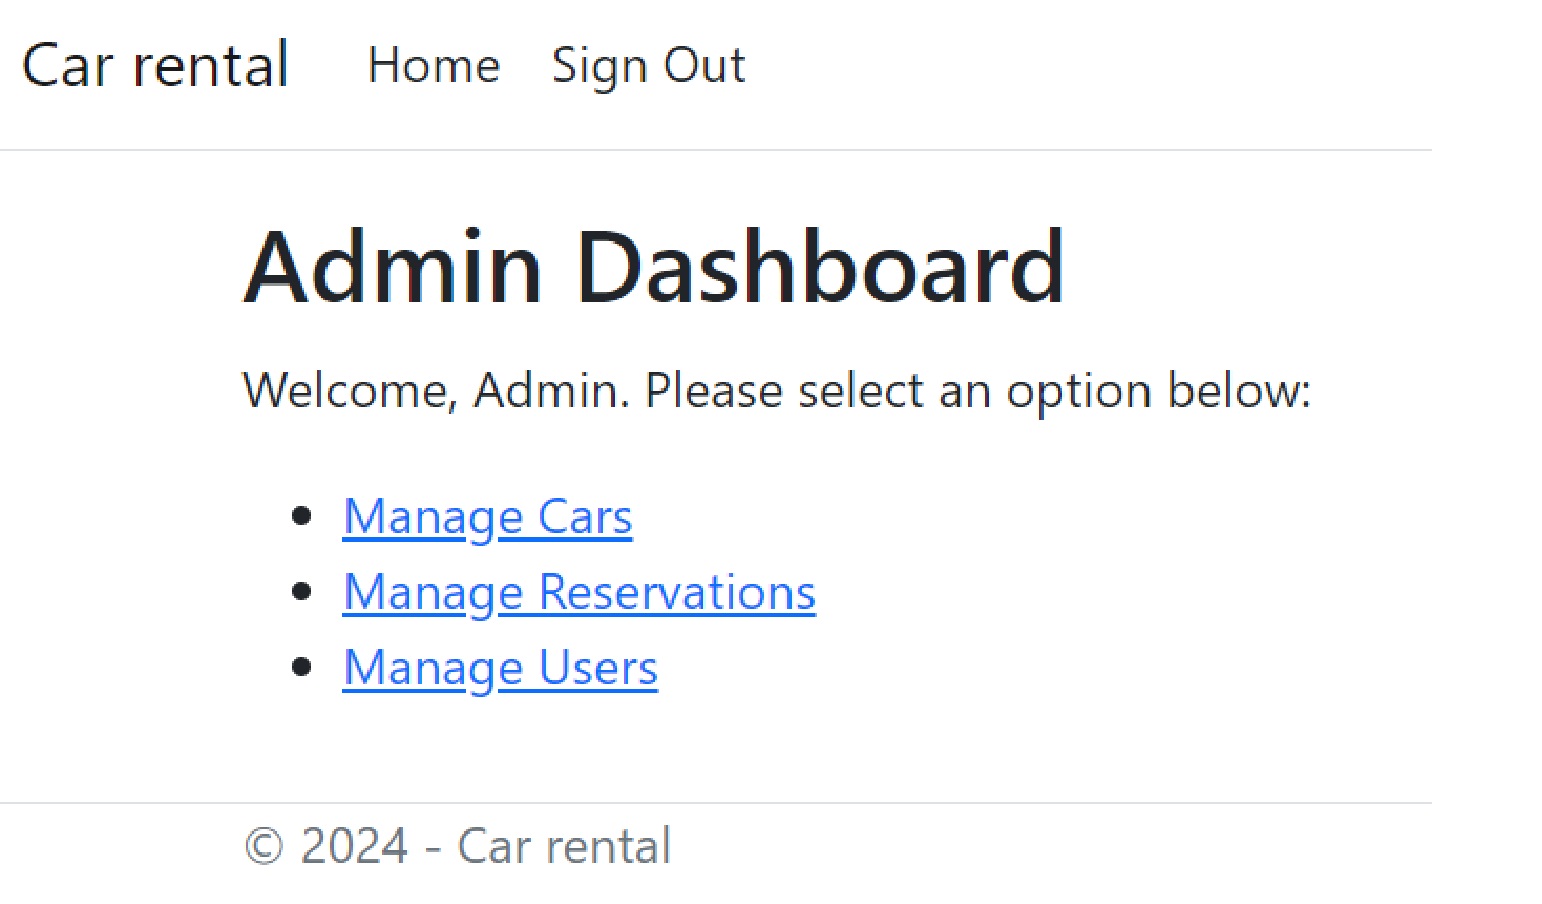Open the Manage Reservations link

click(x=579, y=592)
